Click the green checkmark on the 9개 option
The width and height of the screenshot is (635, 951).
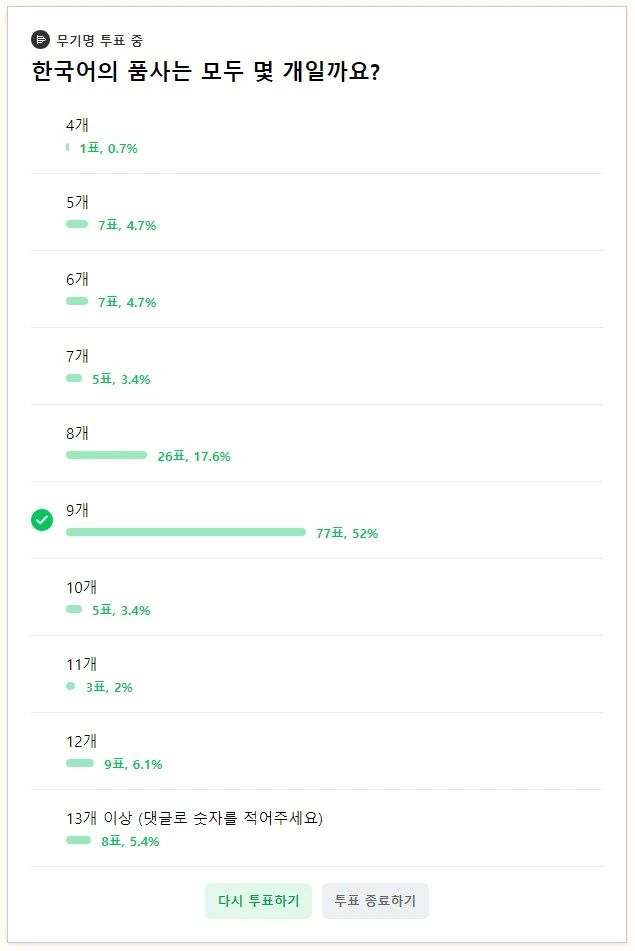(x=42, y=520)
